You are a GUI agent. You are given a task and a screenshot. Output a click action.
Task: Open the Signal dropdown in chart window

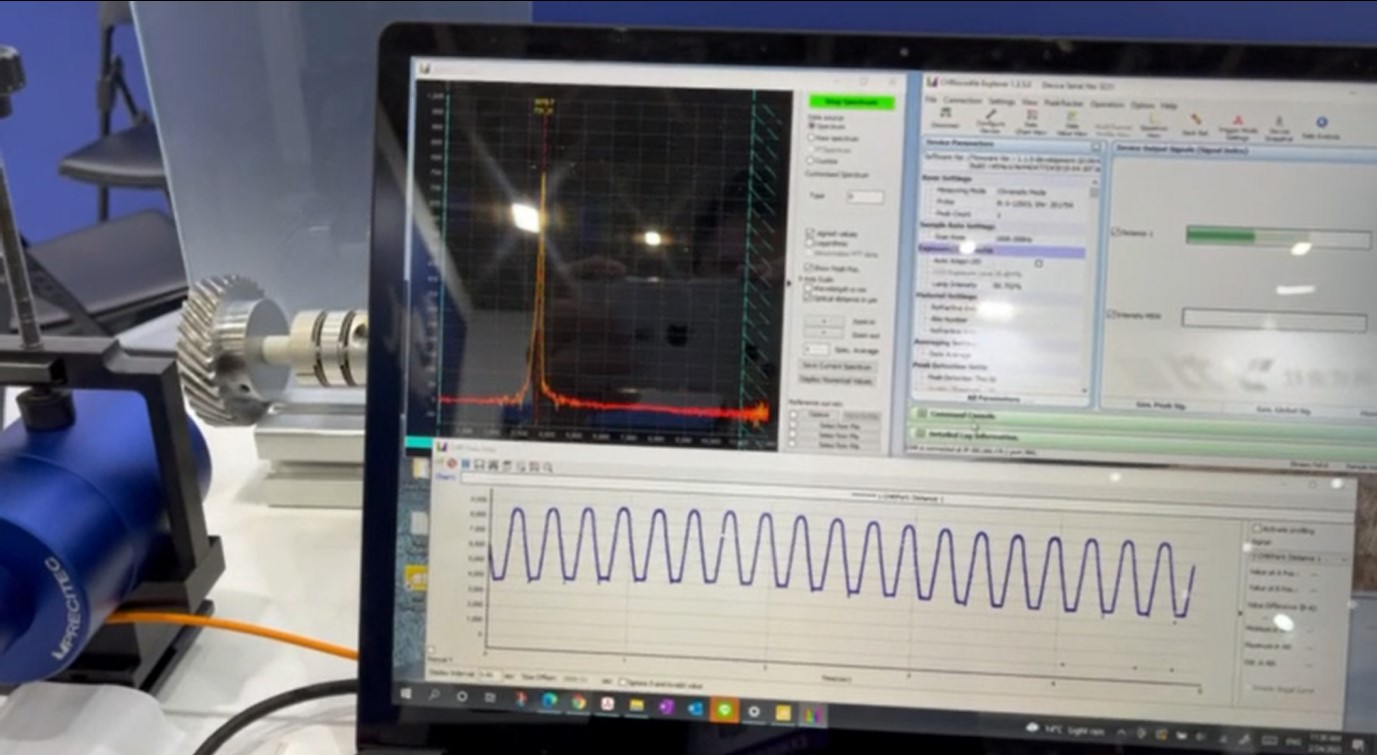pyautogui.click(x=1298, y=558)
